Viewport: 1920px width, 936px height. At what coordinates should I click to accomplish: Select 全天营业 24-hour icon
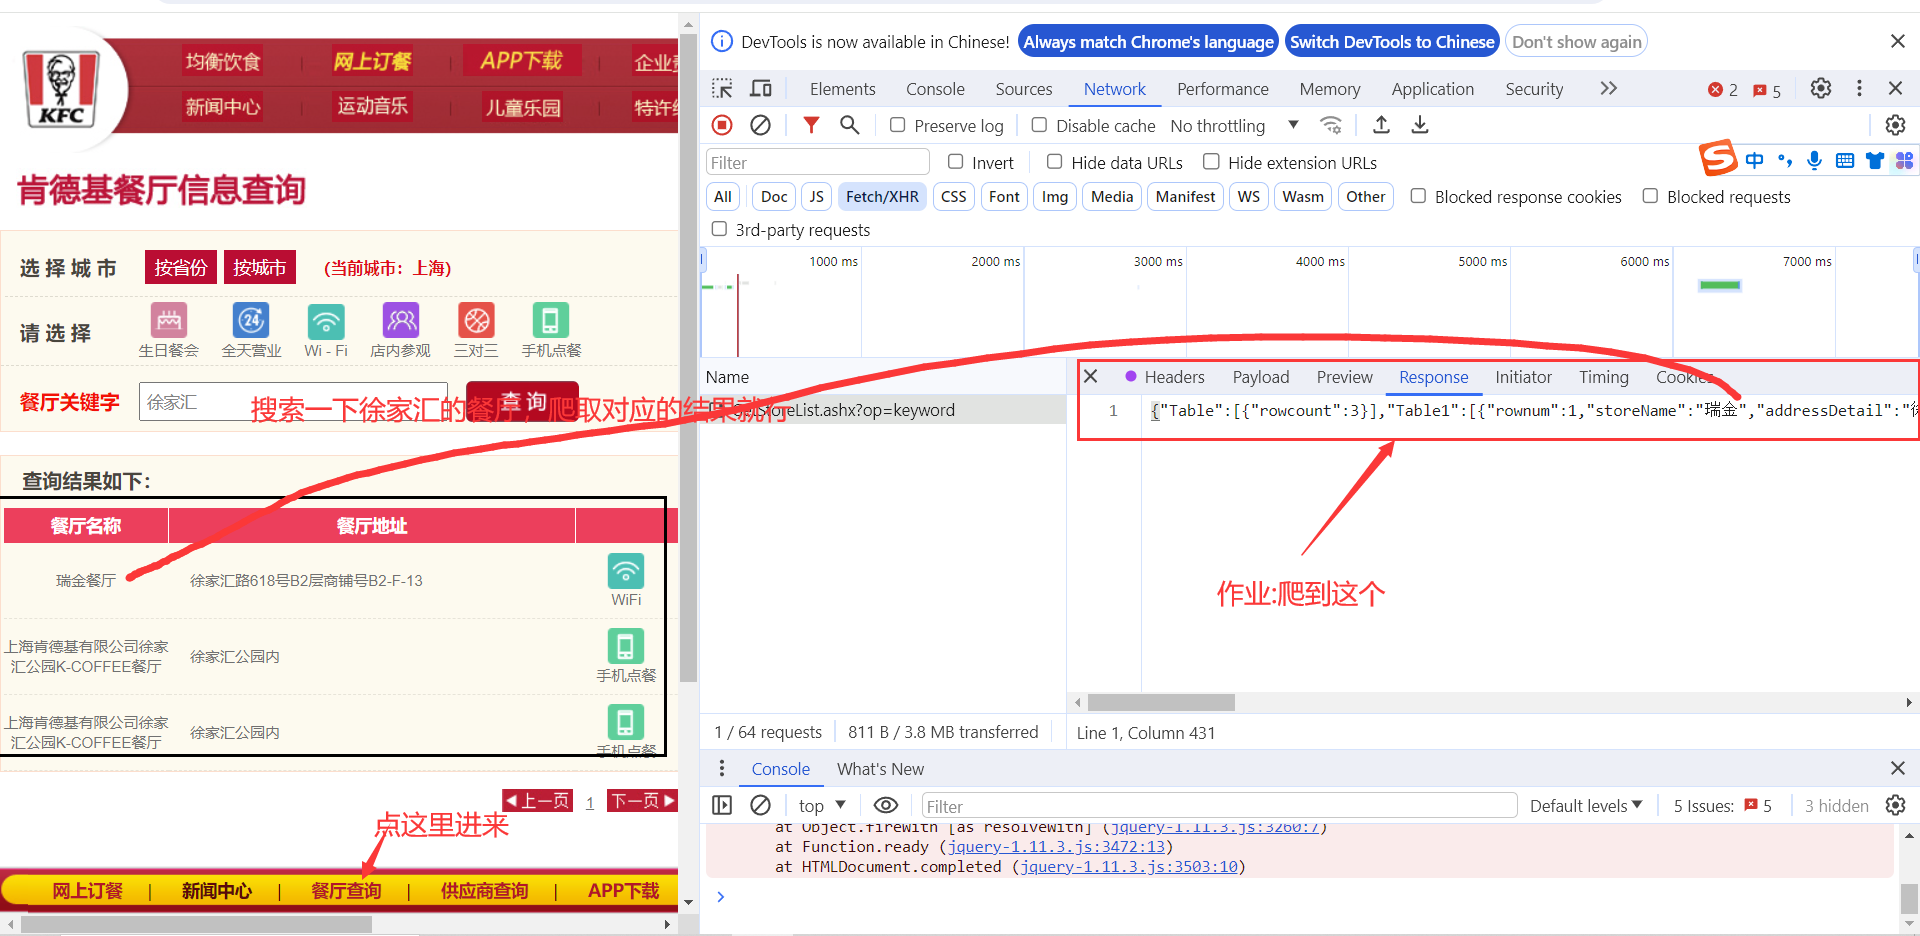pyautogui.click(x=251, y=321)
